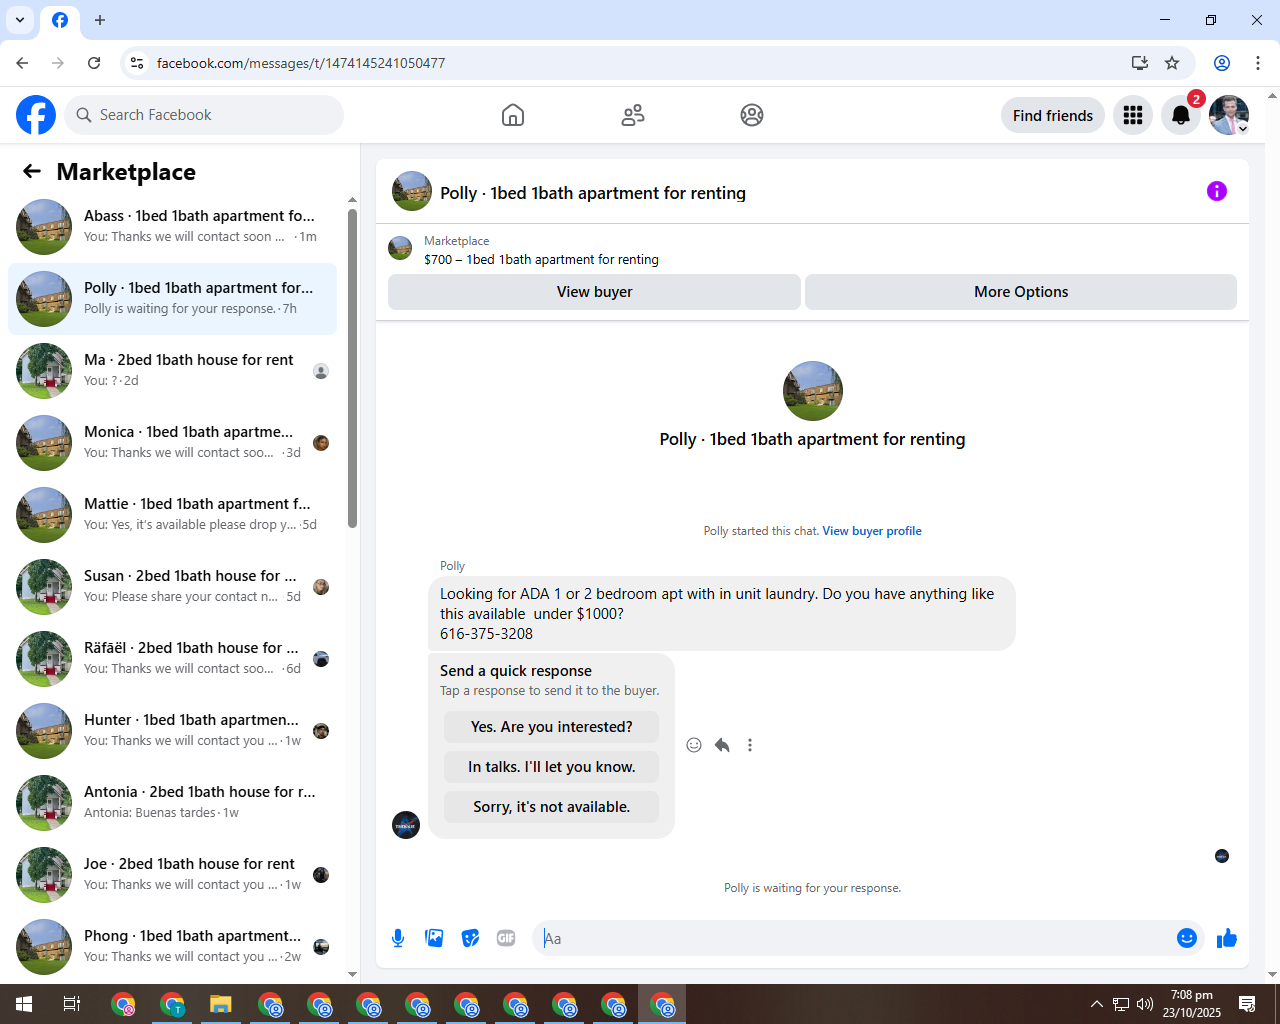This screenshot has width=1280, height=1024.
Task: Choose a sticker with the sticker icon
Action: [470, 938]
